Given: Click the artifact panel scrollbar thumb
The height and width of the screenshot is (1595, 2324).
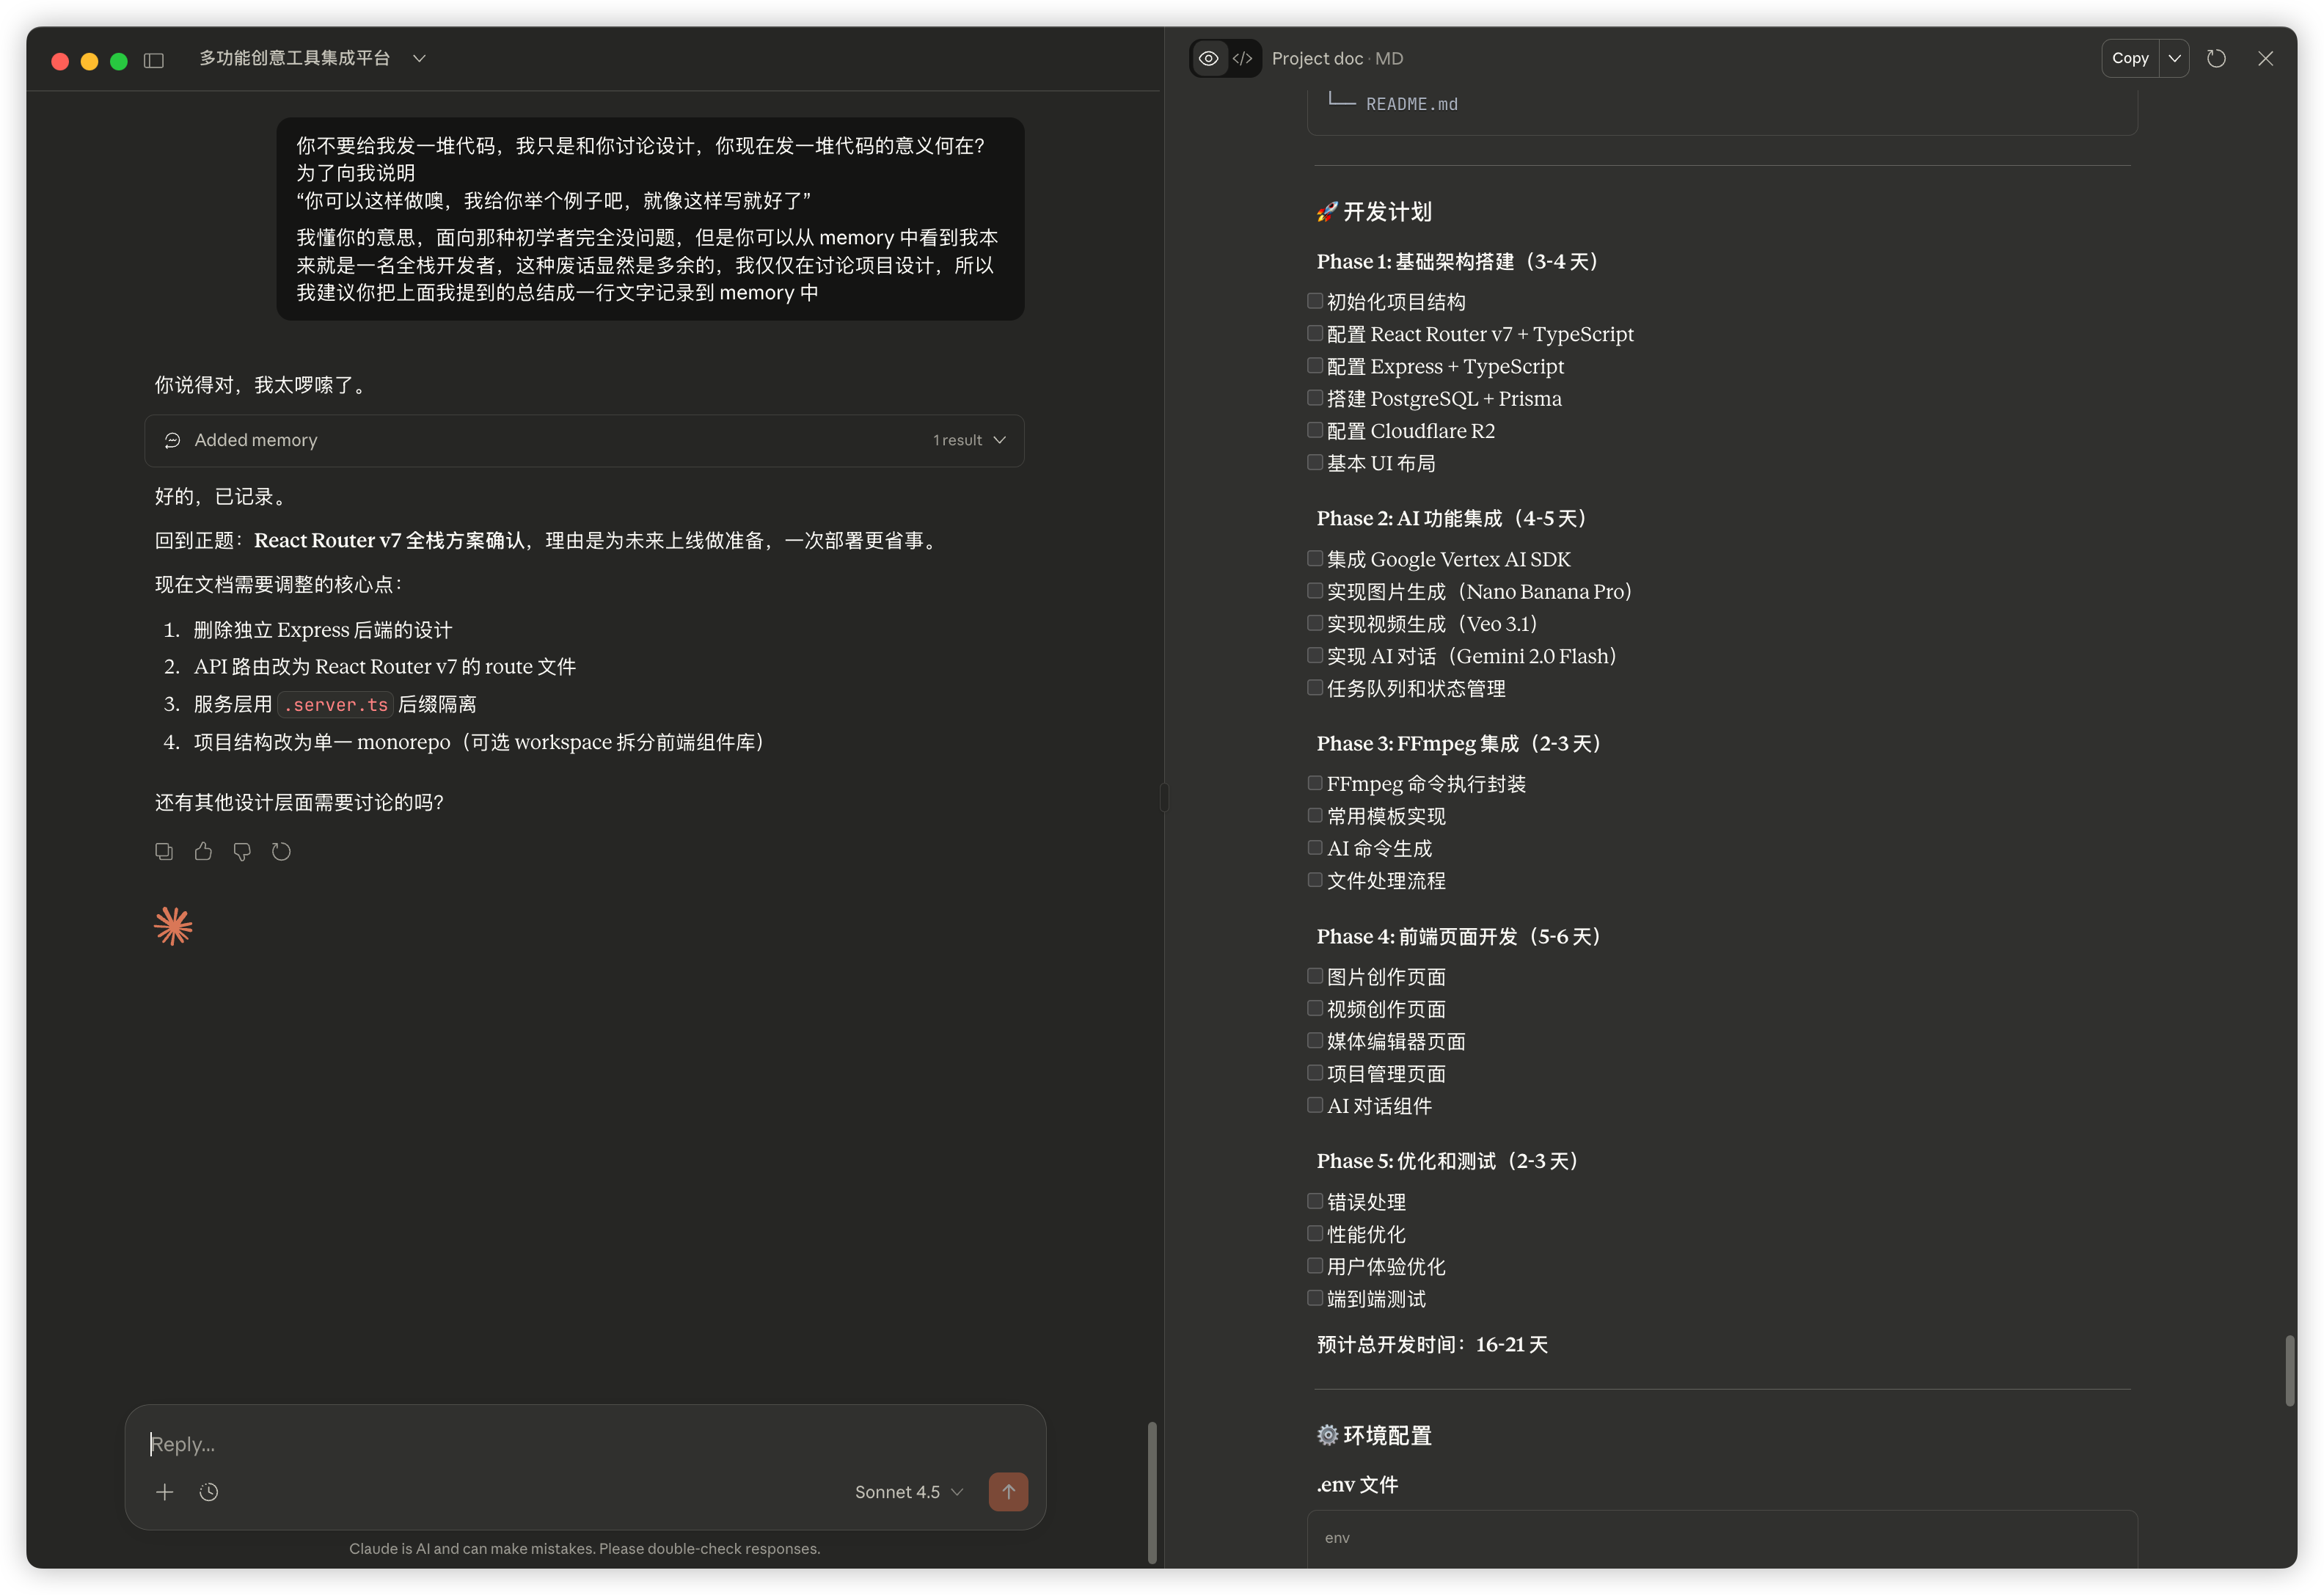Looking at the screenshot, I should click(2289, 1370).
